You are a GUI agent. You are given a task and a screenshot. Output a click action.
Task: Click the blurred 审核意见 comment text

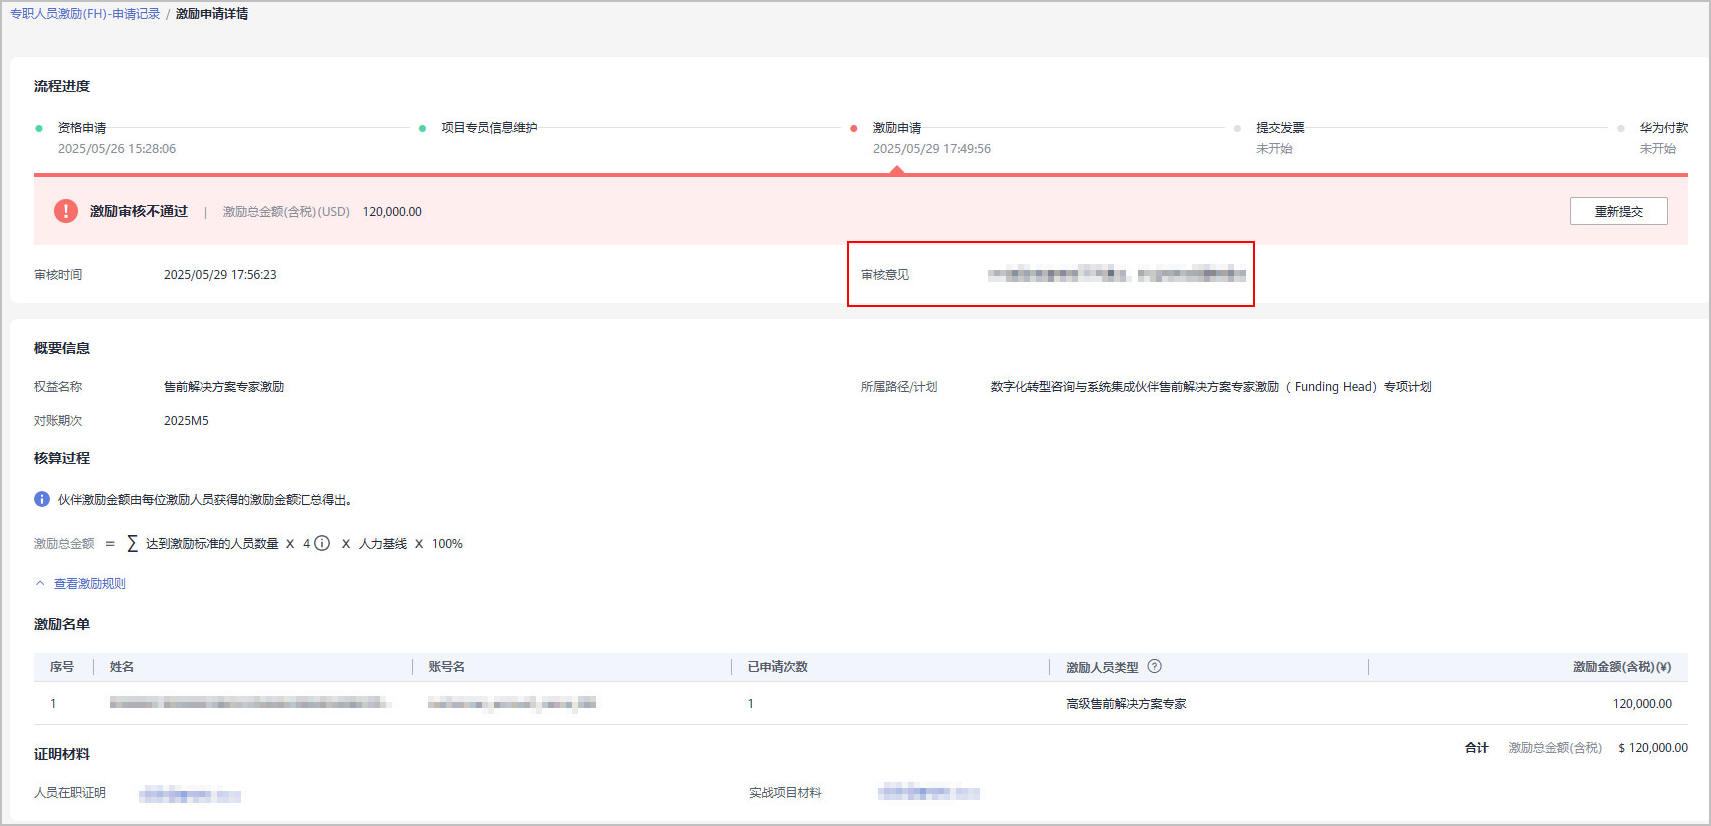[1116, 275]
